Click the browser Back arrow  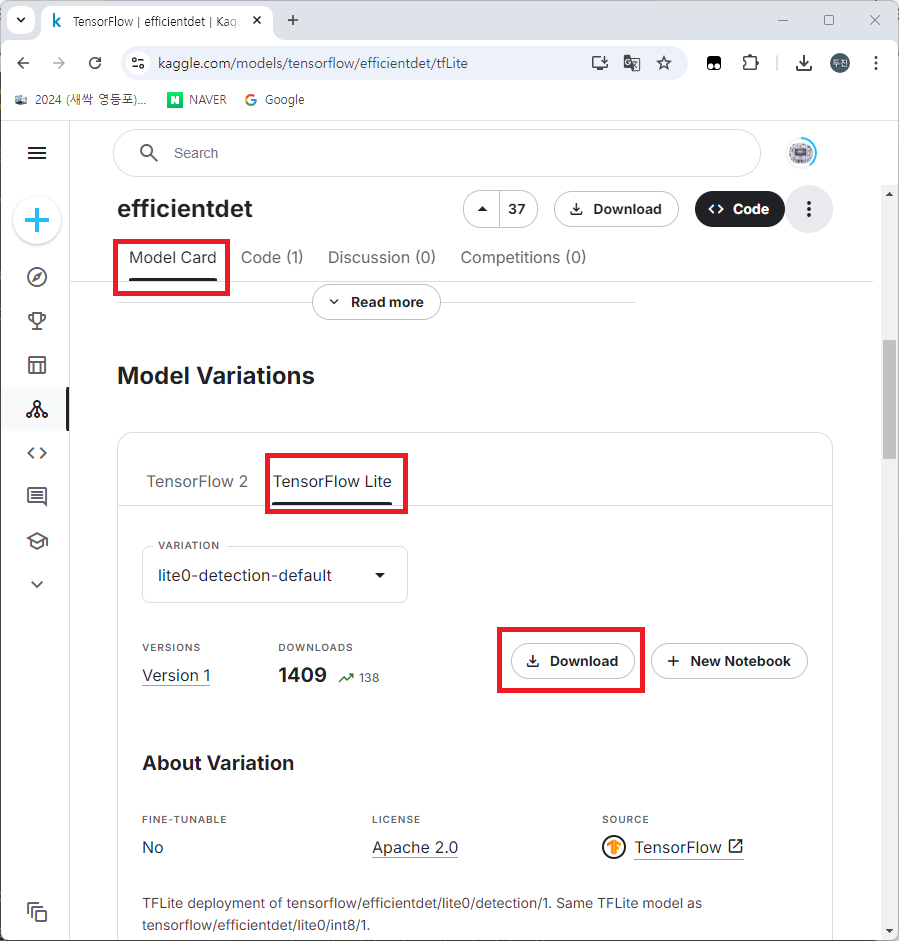23,63
